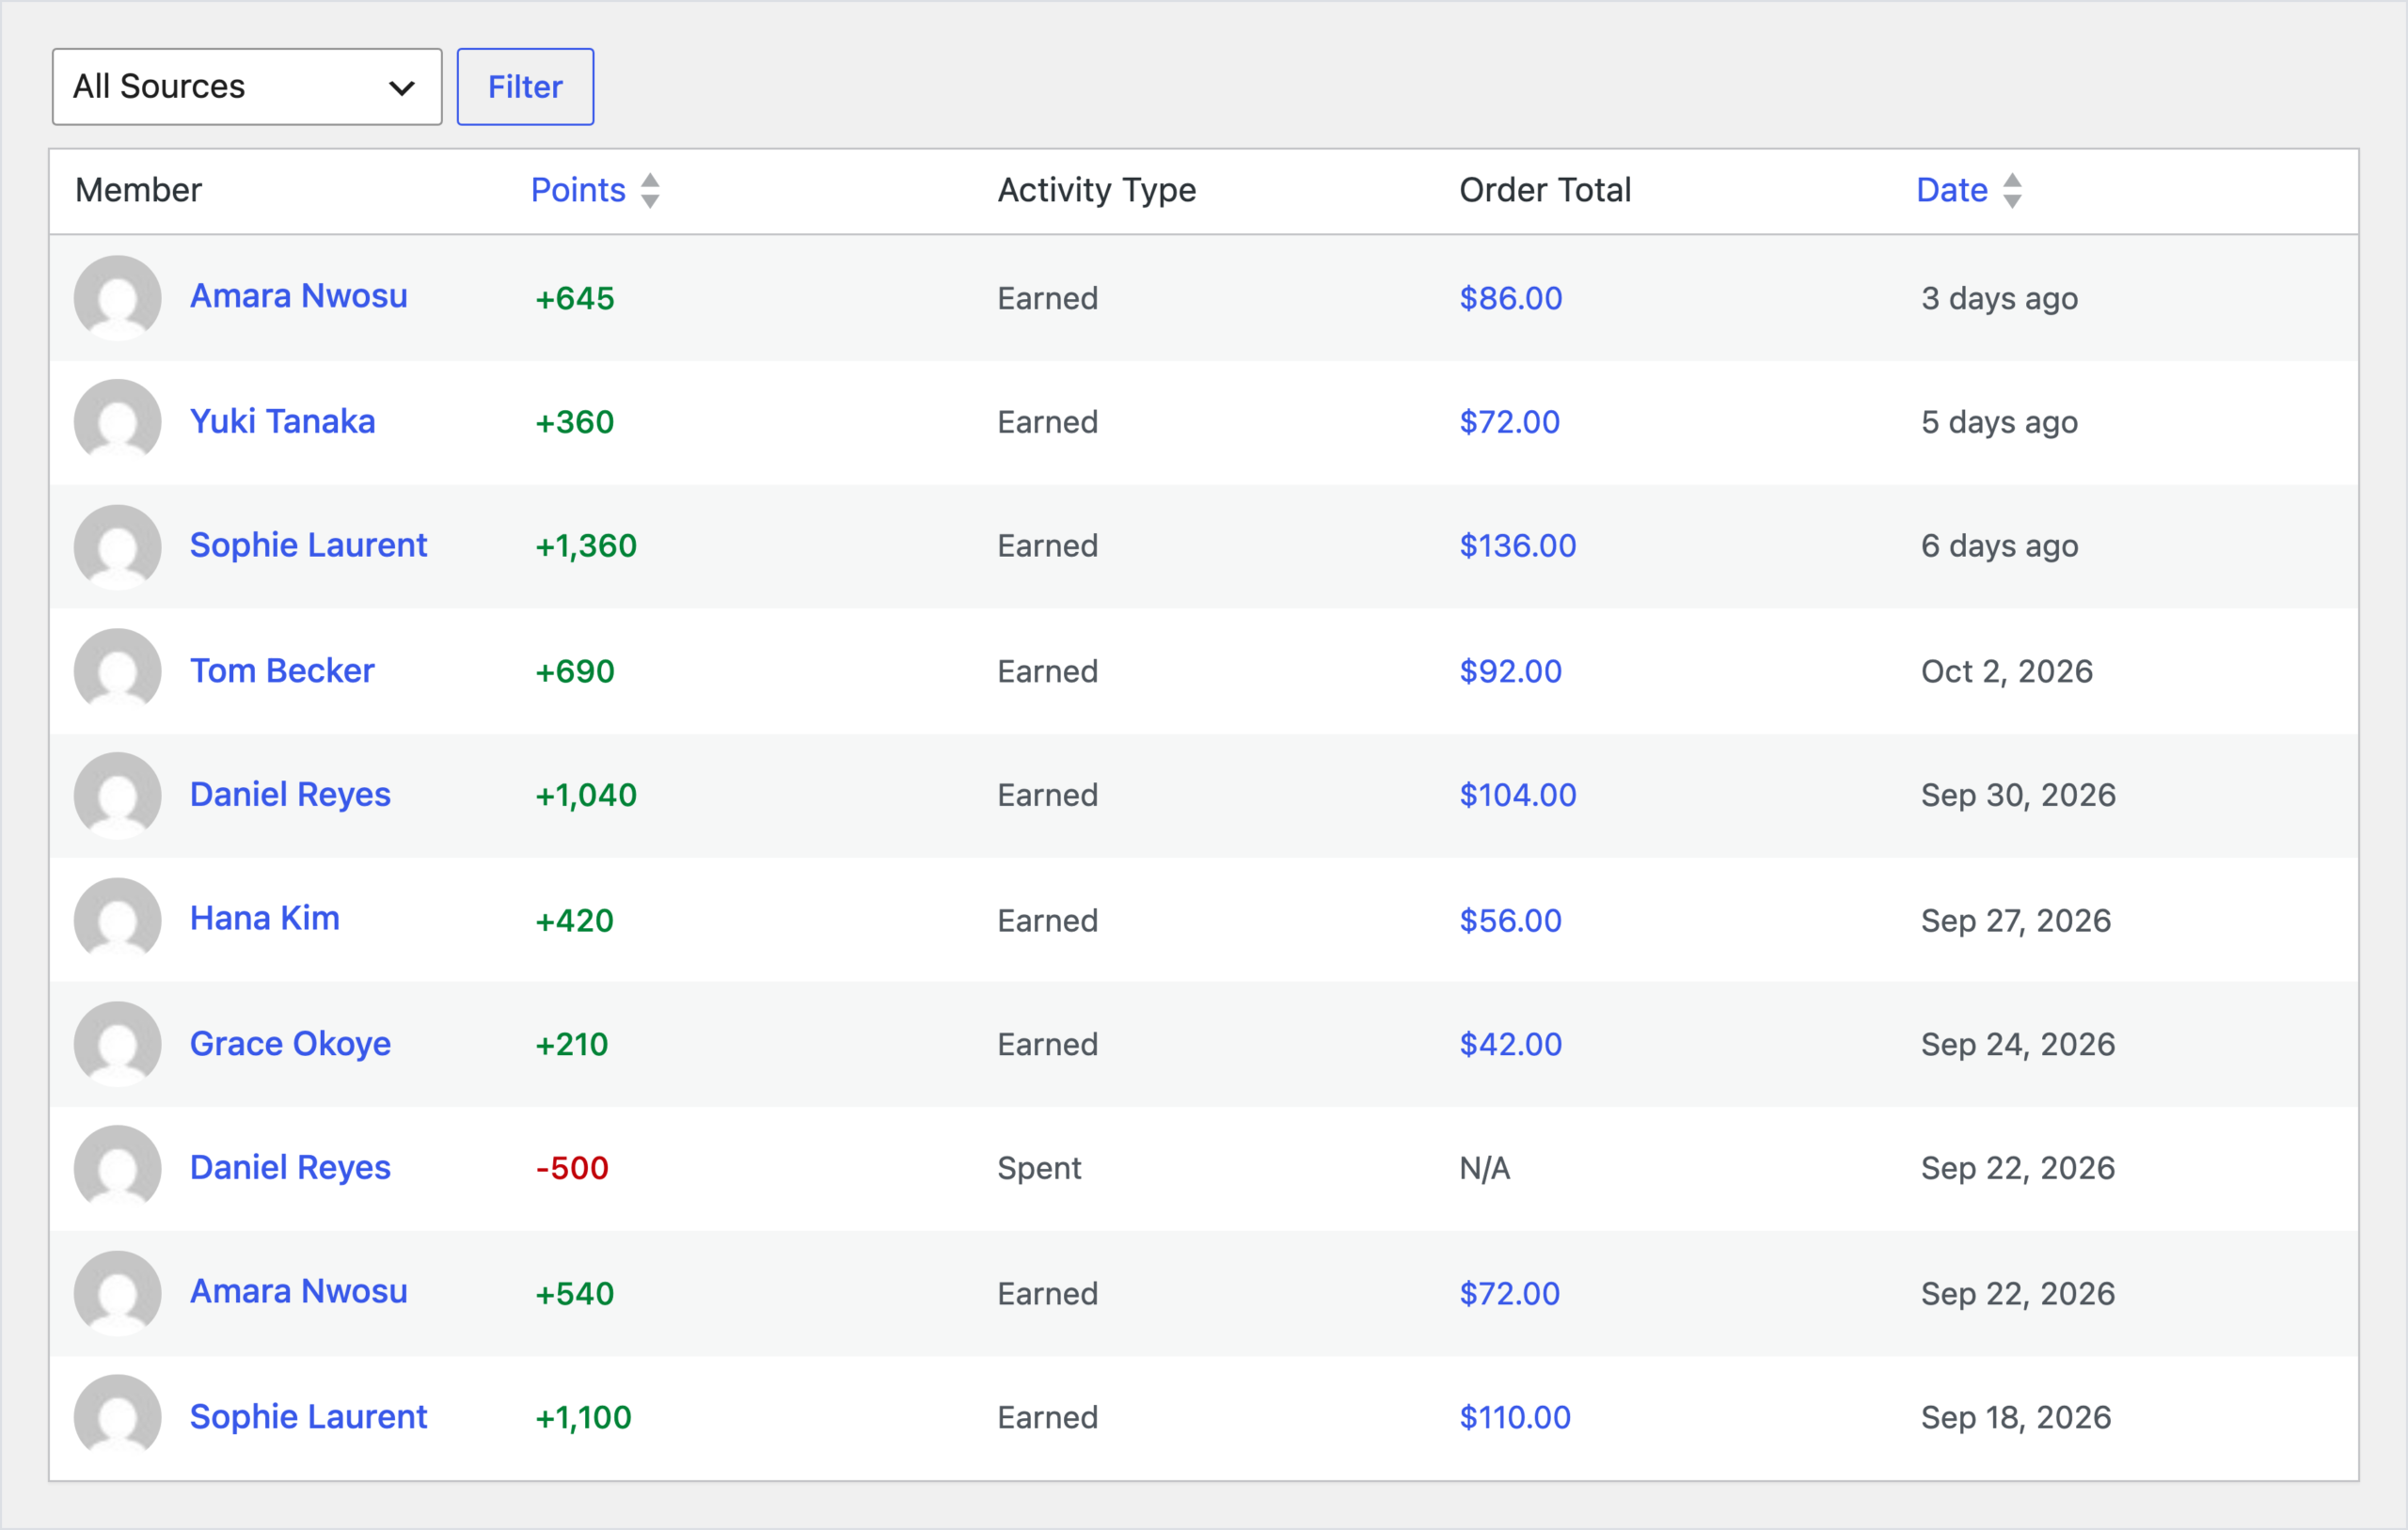This screenshot has height=1530, width=2408.
Task: Open the $136.00 order total link
Action: click(x=1517, y=546)
